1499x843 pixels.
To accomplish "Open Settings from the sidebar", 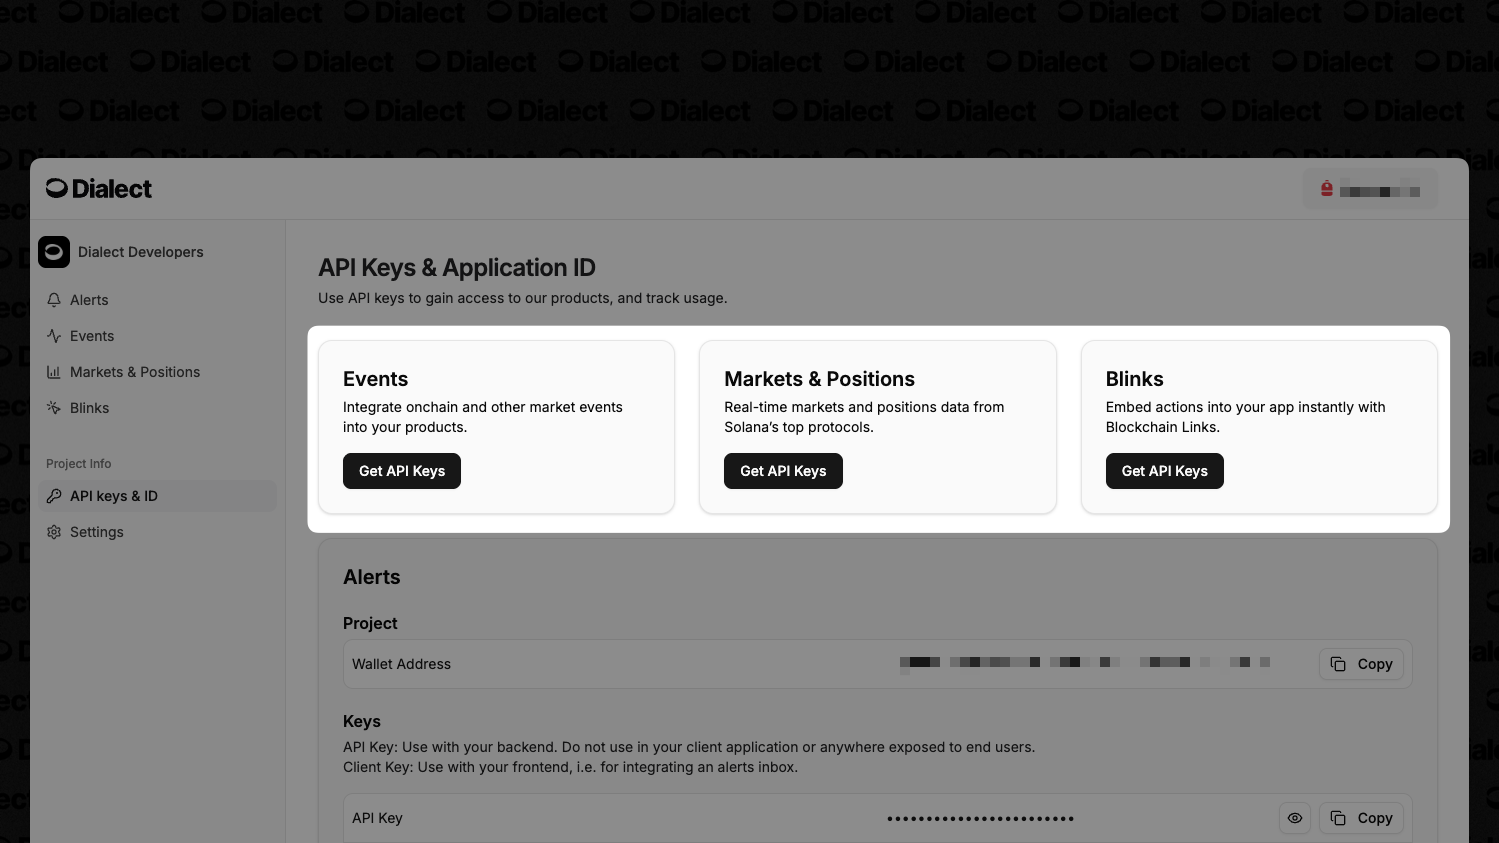I will 157,532.
